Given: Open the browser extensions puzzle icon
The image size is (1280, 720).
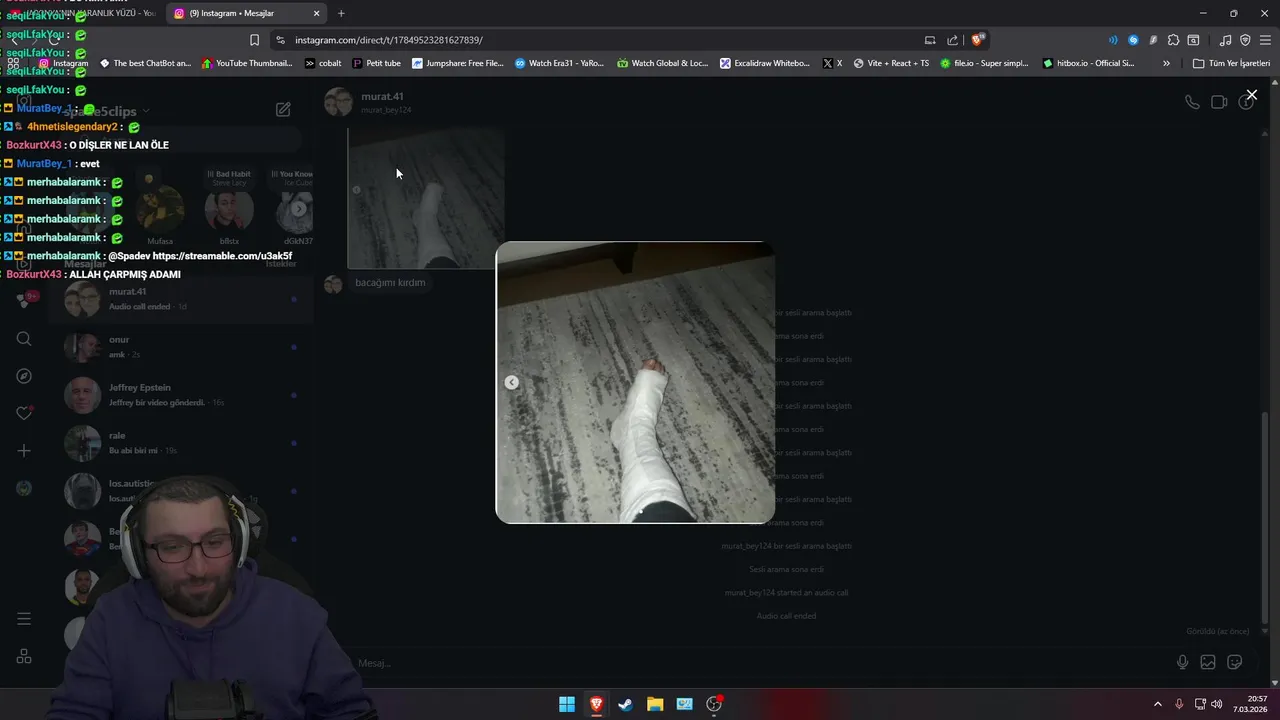Looking at the screenshot, I should point(1173,40).
